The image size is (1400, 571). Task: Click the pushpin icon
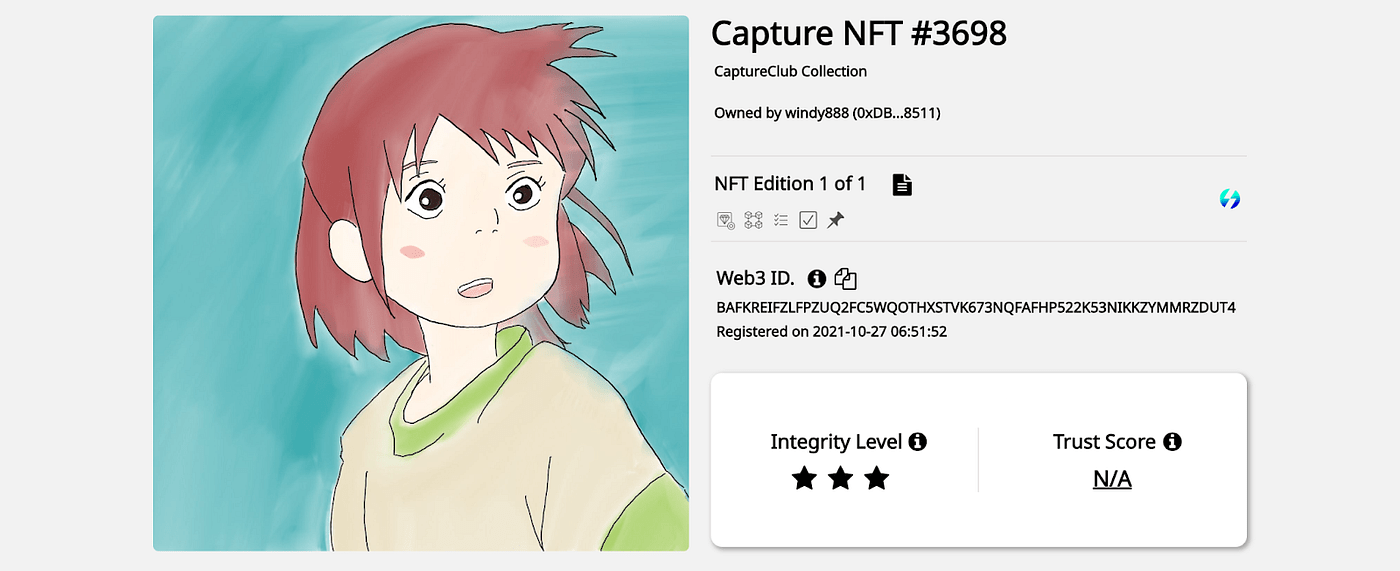tap(835, 220)
